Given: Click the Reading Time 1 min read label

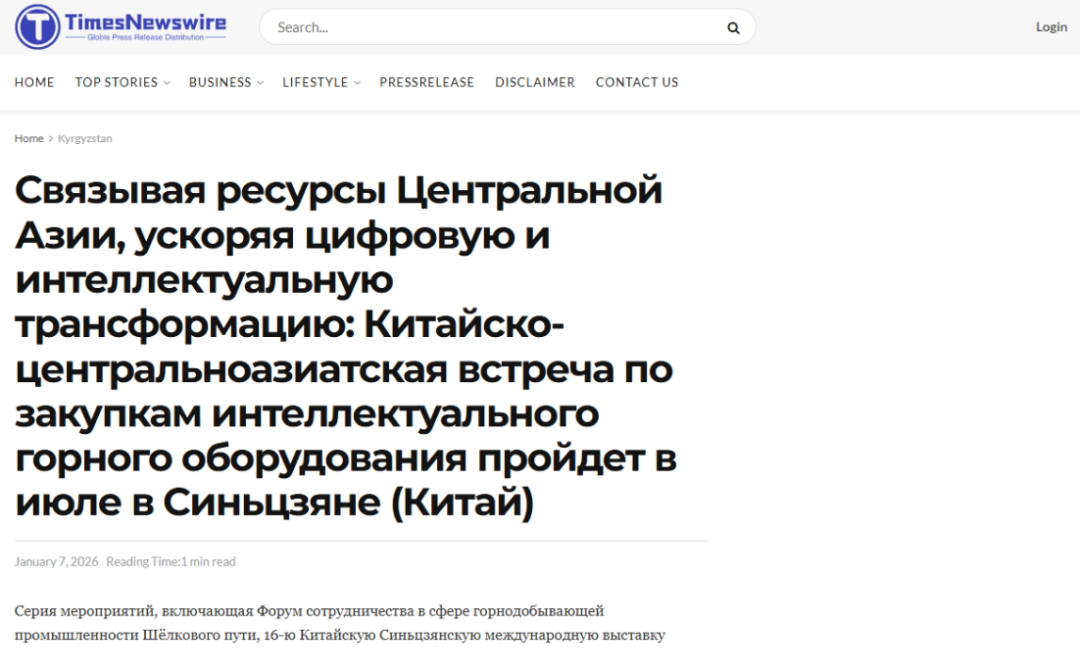Looking at the screenshot, I should click(171, 562).
